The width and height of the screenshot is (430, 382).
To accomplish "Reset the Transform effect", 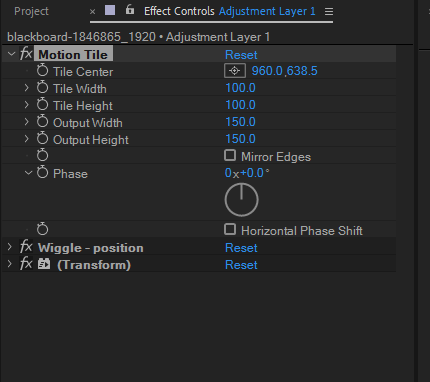I will pos(241,265).
